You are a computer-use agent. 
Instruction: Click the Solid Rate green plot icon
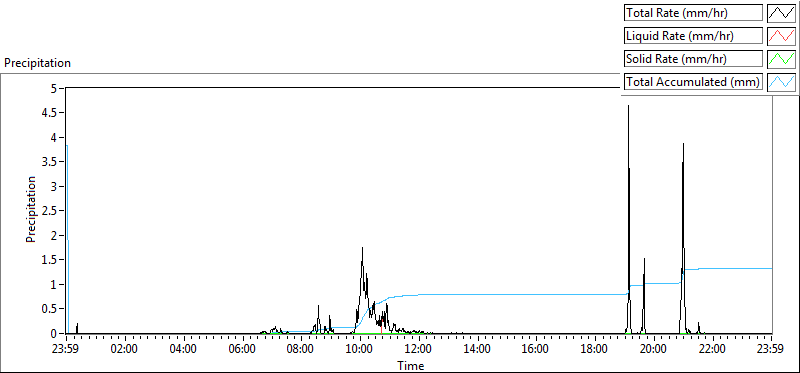pos(782,59)
